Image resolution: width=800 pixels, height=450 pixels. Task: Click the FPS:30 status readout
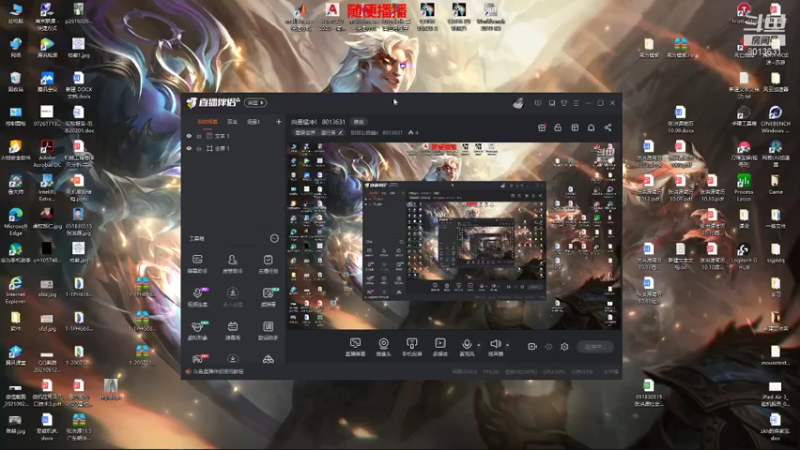pos(491,372)
